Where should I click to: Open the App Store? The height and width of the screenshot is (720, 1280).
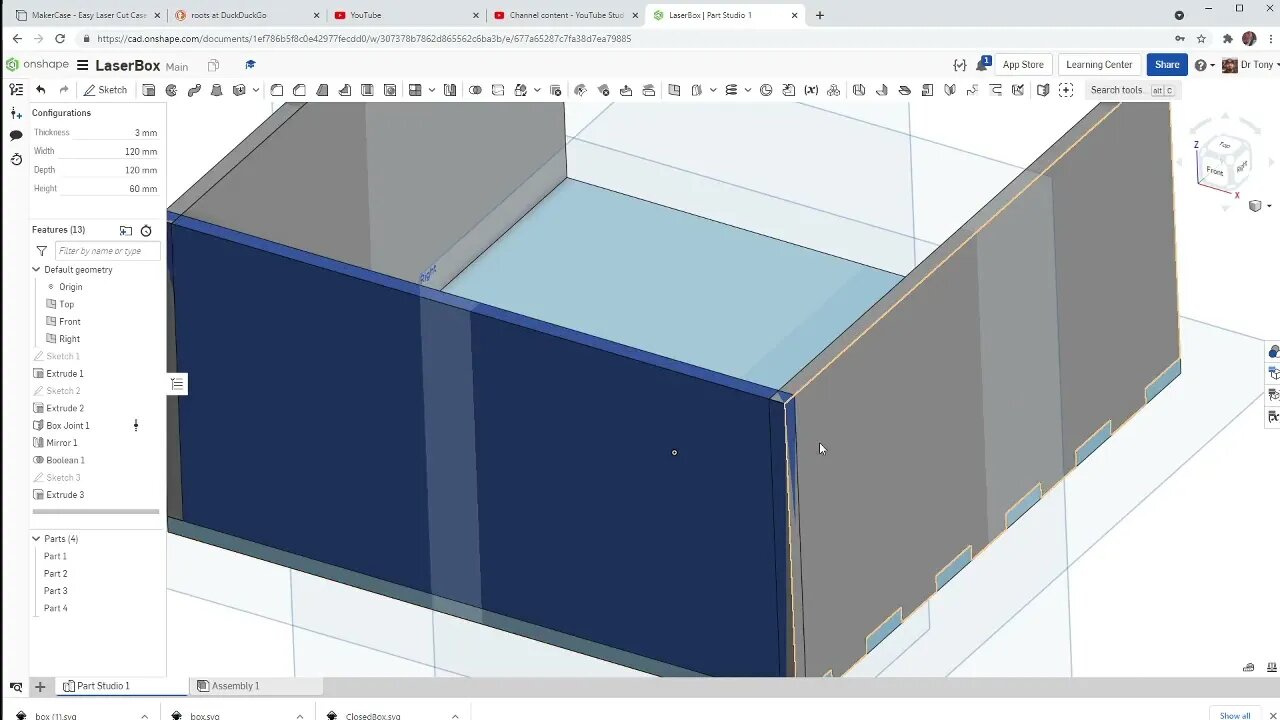(x=1023, y=65)
